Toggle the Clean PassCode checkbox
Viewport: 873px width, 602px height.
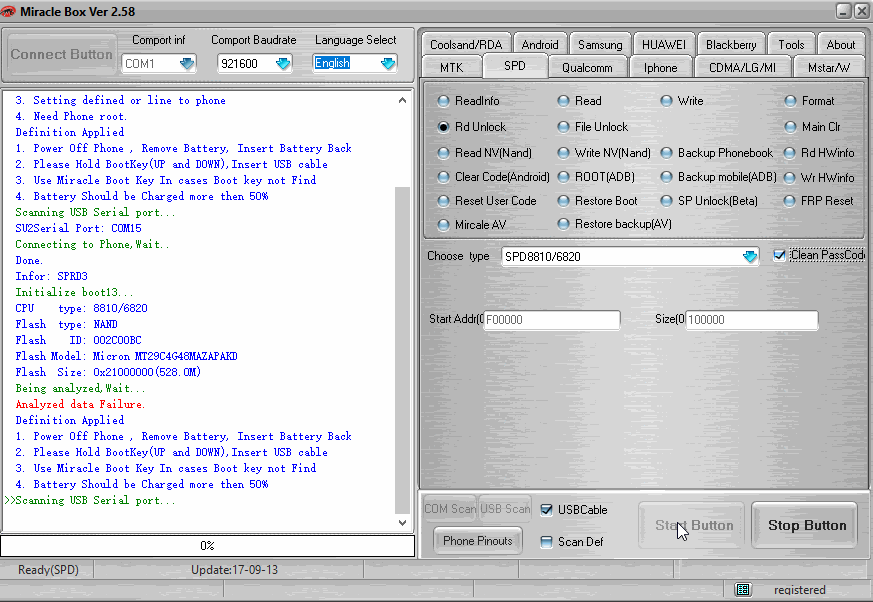pos(780,256)
